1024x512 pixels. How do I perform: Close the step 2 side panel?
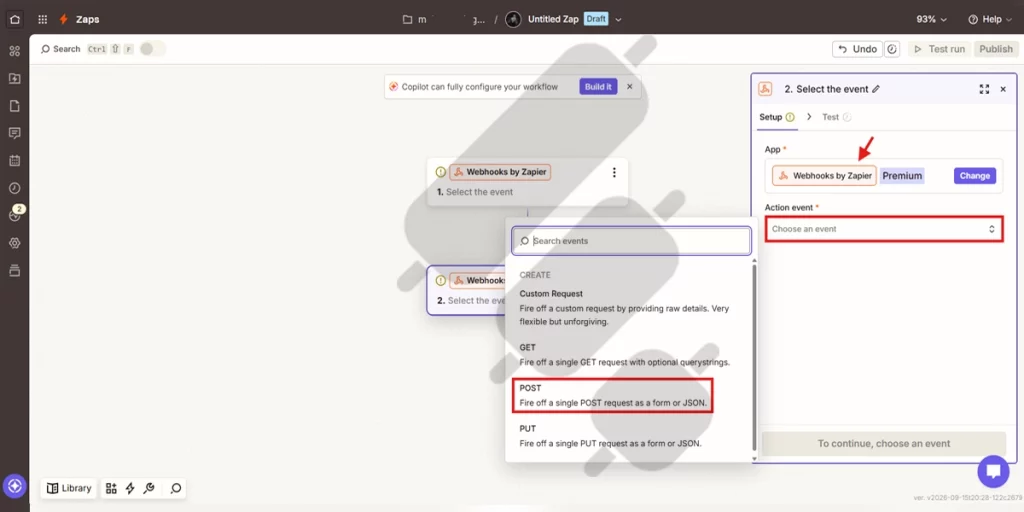click(1003, 89)
